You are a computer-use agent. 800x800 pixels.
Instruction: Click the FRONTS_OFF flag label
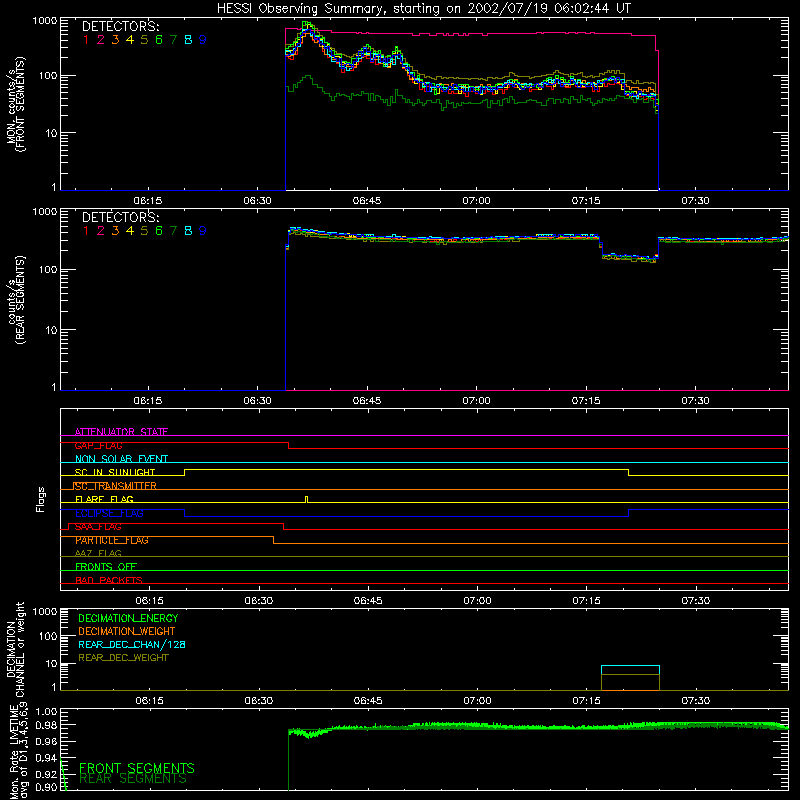coord(106,567)
